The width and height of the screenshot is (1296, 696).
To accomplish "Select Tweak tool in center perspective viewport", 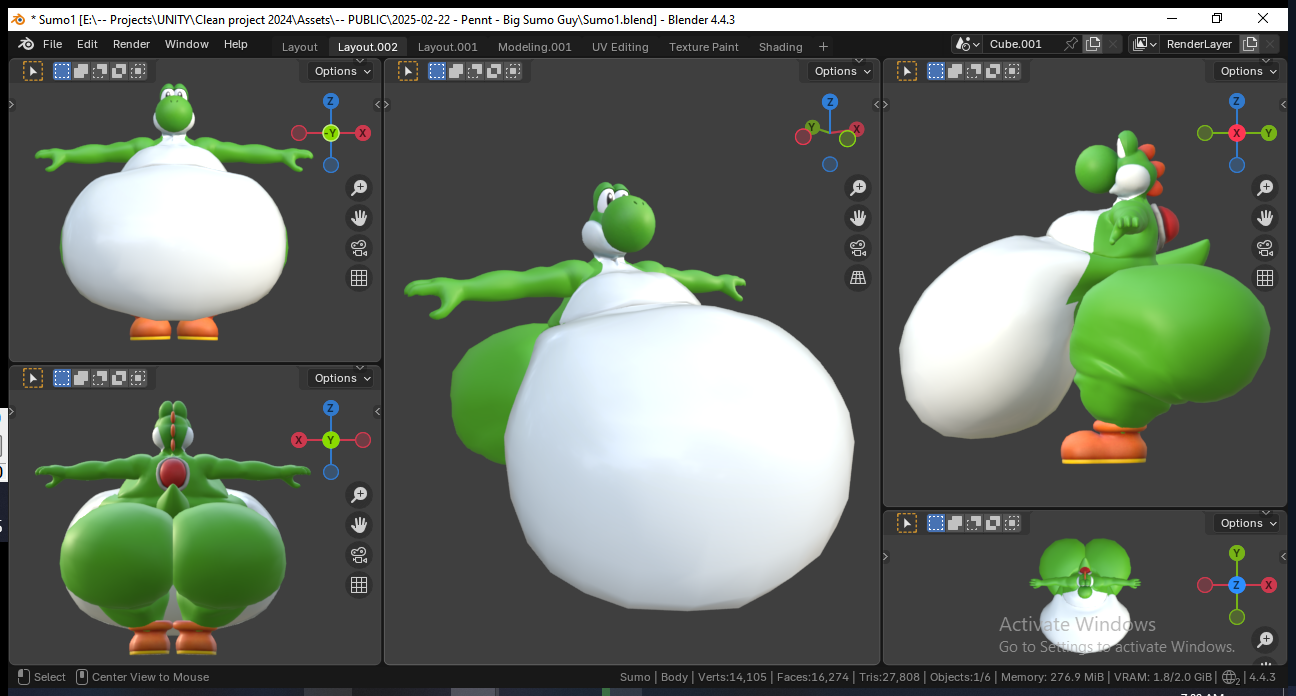I will coord(408,71).
